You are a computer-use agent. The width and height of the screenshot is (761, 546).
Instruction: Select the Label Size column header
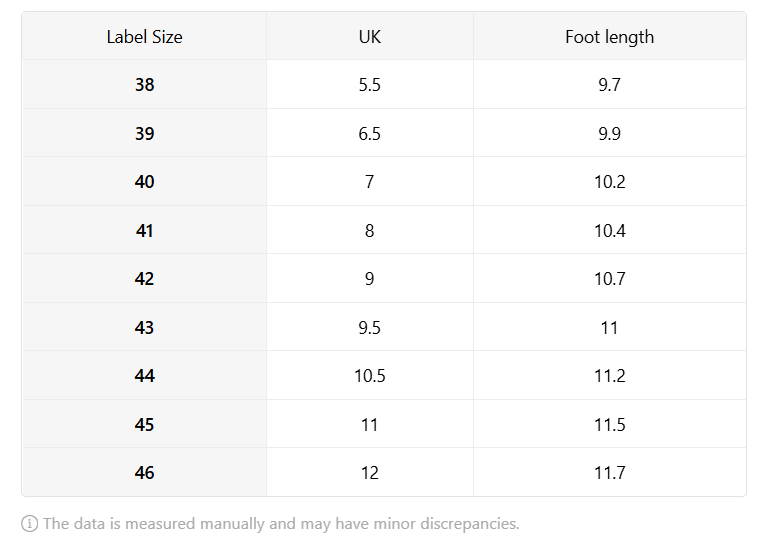pos(144,36)
